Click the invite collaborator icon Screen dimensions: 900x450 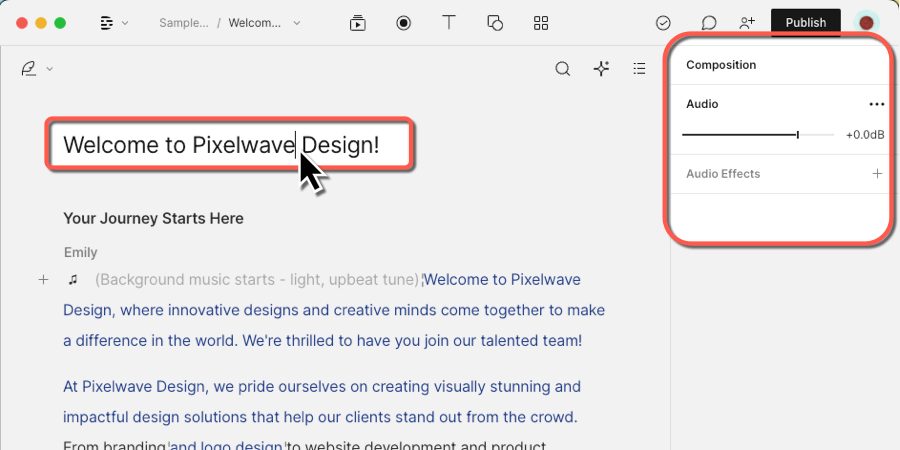coord(747,23)
